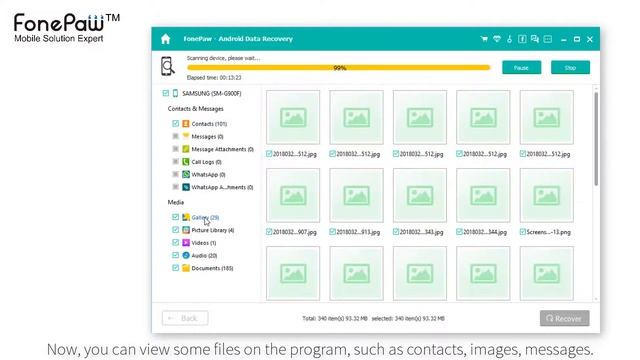640x360 pixels.
Task: Toggle the WhatsApp checkbox
Action: pyautogui.click(x=176, y=174)
